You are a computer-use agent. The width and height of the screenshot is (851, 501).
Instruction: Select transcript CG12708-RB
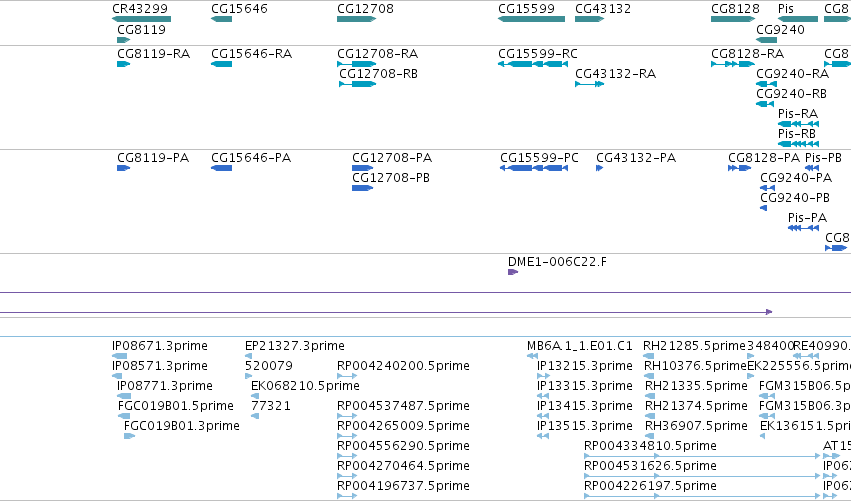point(378,74)
